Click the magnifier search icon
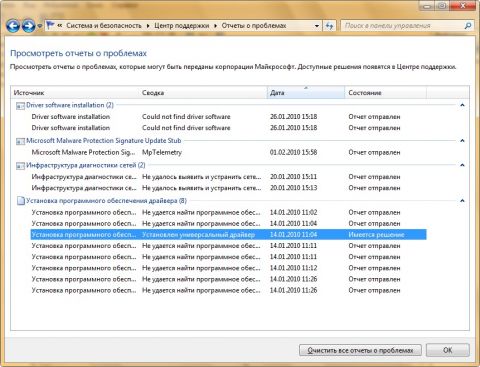This screenshot has height=367, width=480. [x=468, y=26]
